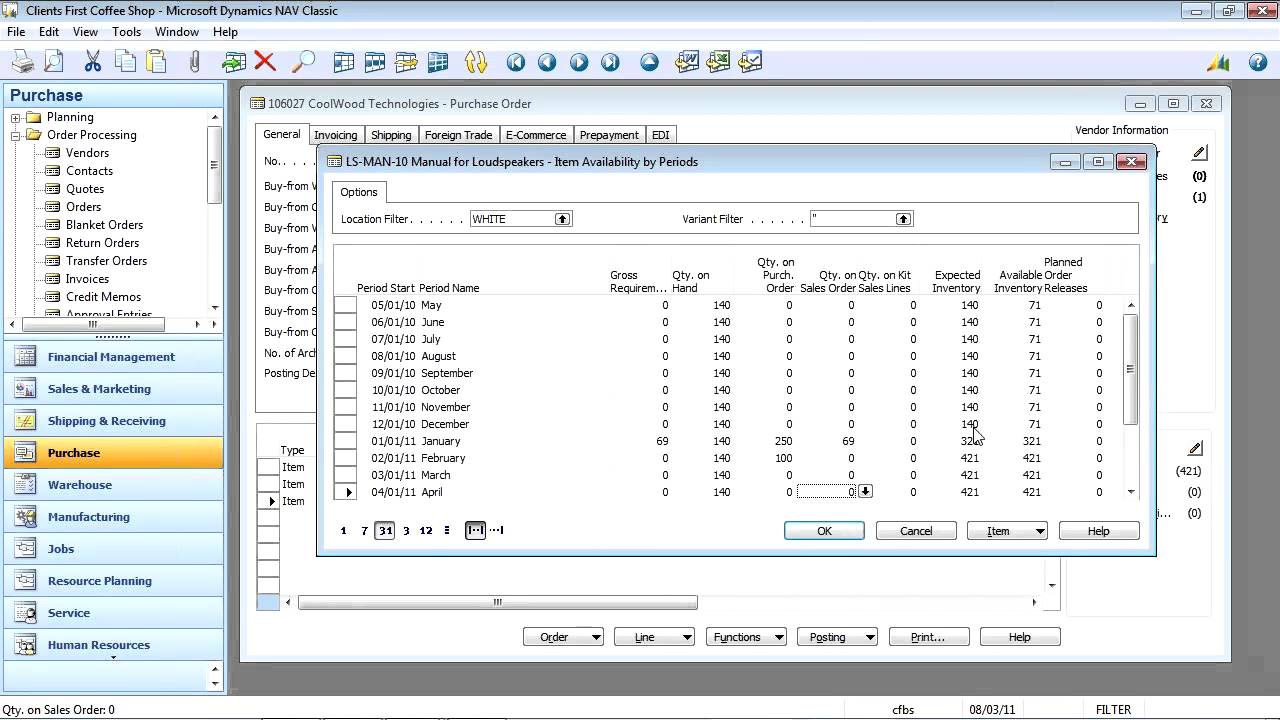Click upper pencil icon in Purchase Order window
This screenshot has height=720, width=1280.
1199,153
